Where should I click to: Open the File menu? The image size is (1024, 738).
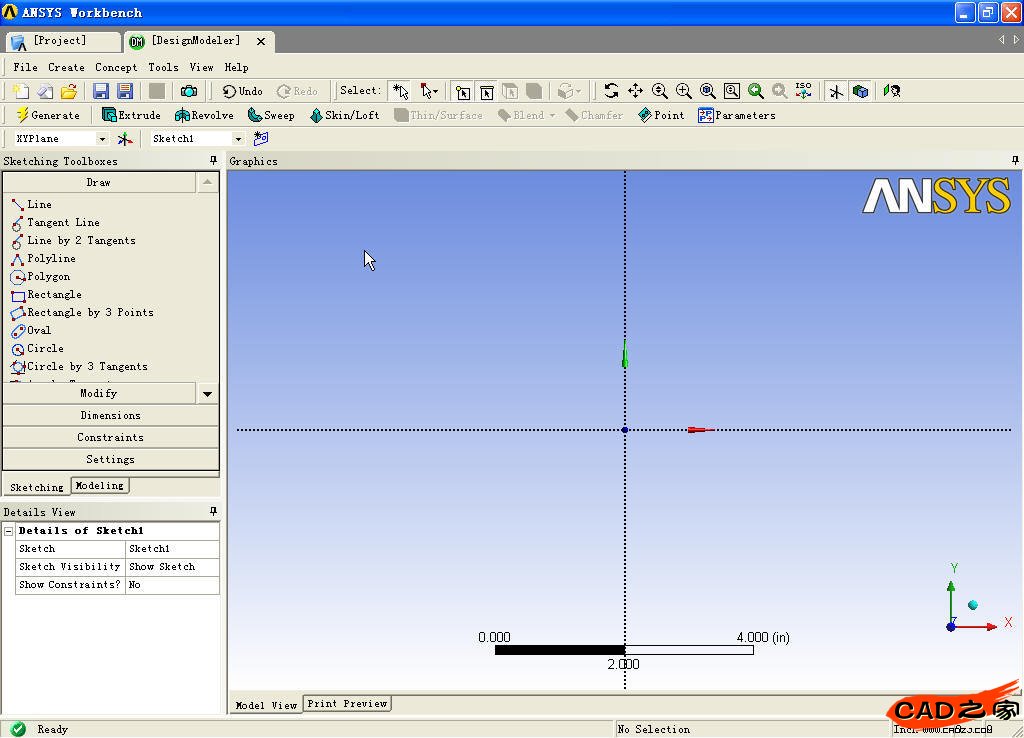tap(25, 67)
